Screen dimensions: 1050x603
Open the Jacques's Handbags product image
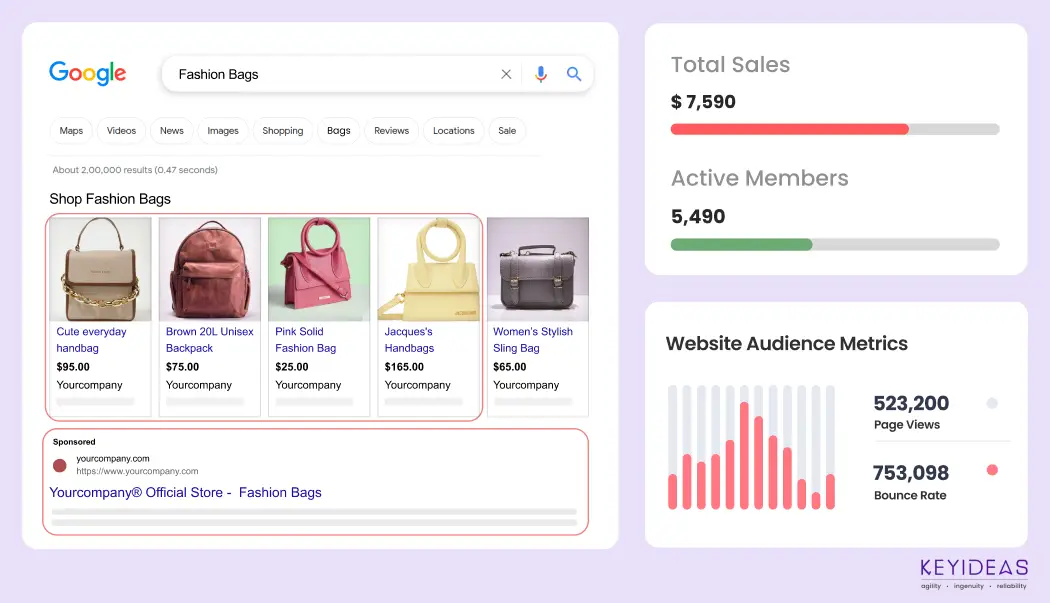(429, 269)
